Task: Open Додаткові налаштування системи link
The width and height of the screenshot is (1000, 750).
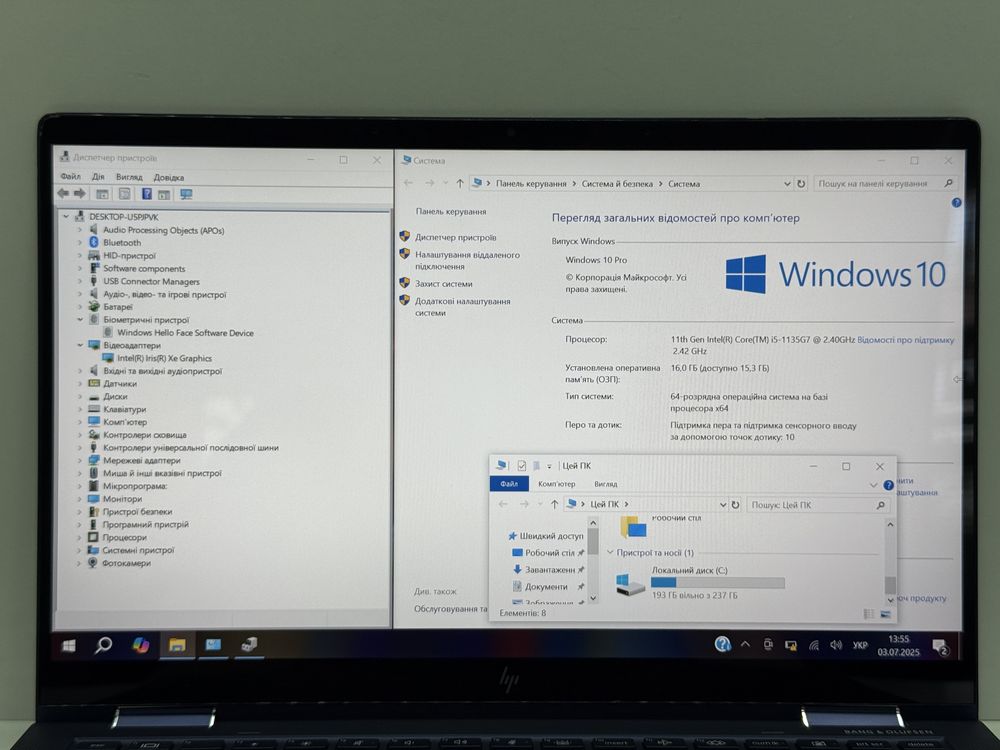Action: [x=462, y=307]
